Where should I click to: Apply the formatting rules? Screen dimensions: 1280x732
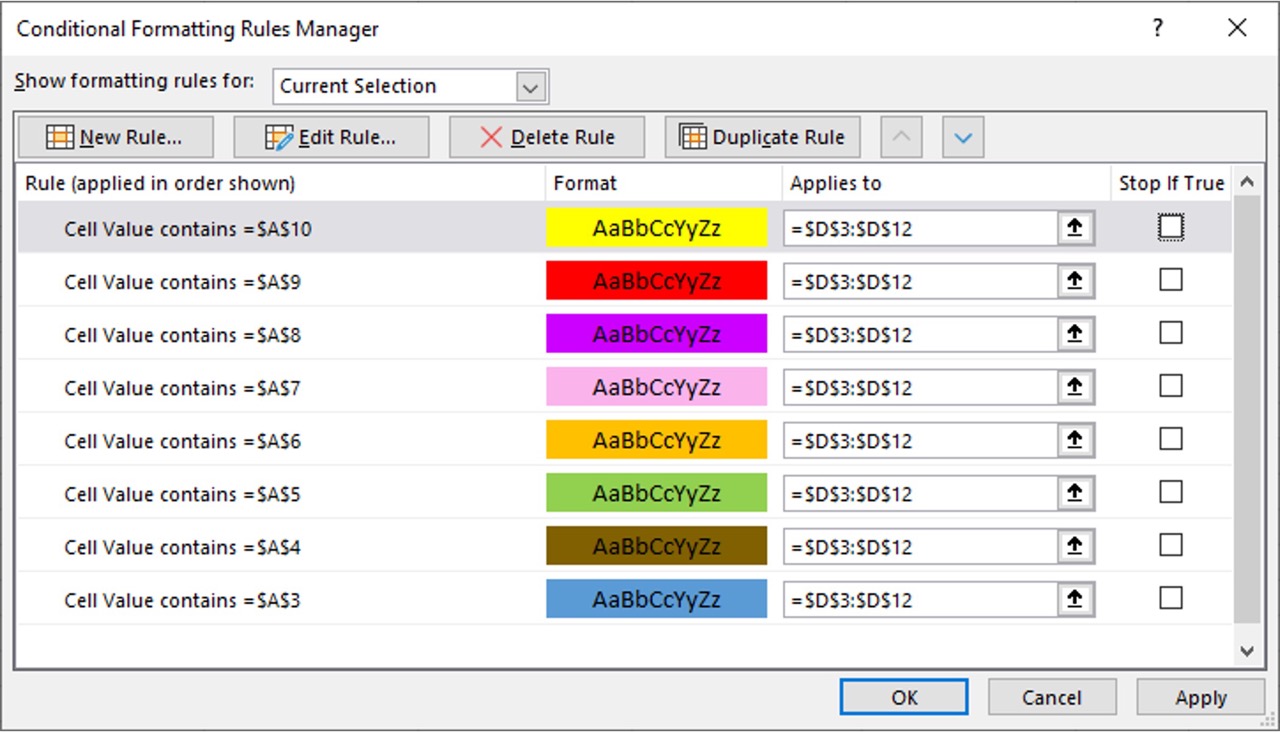(x=1200, y=697)
